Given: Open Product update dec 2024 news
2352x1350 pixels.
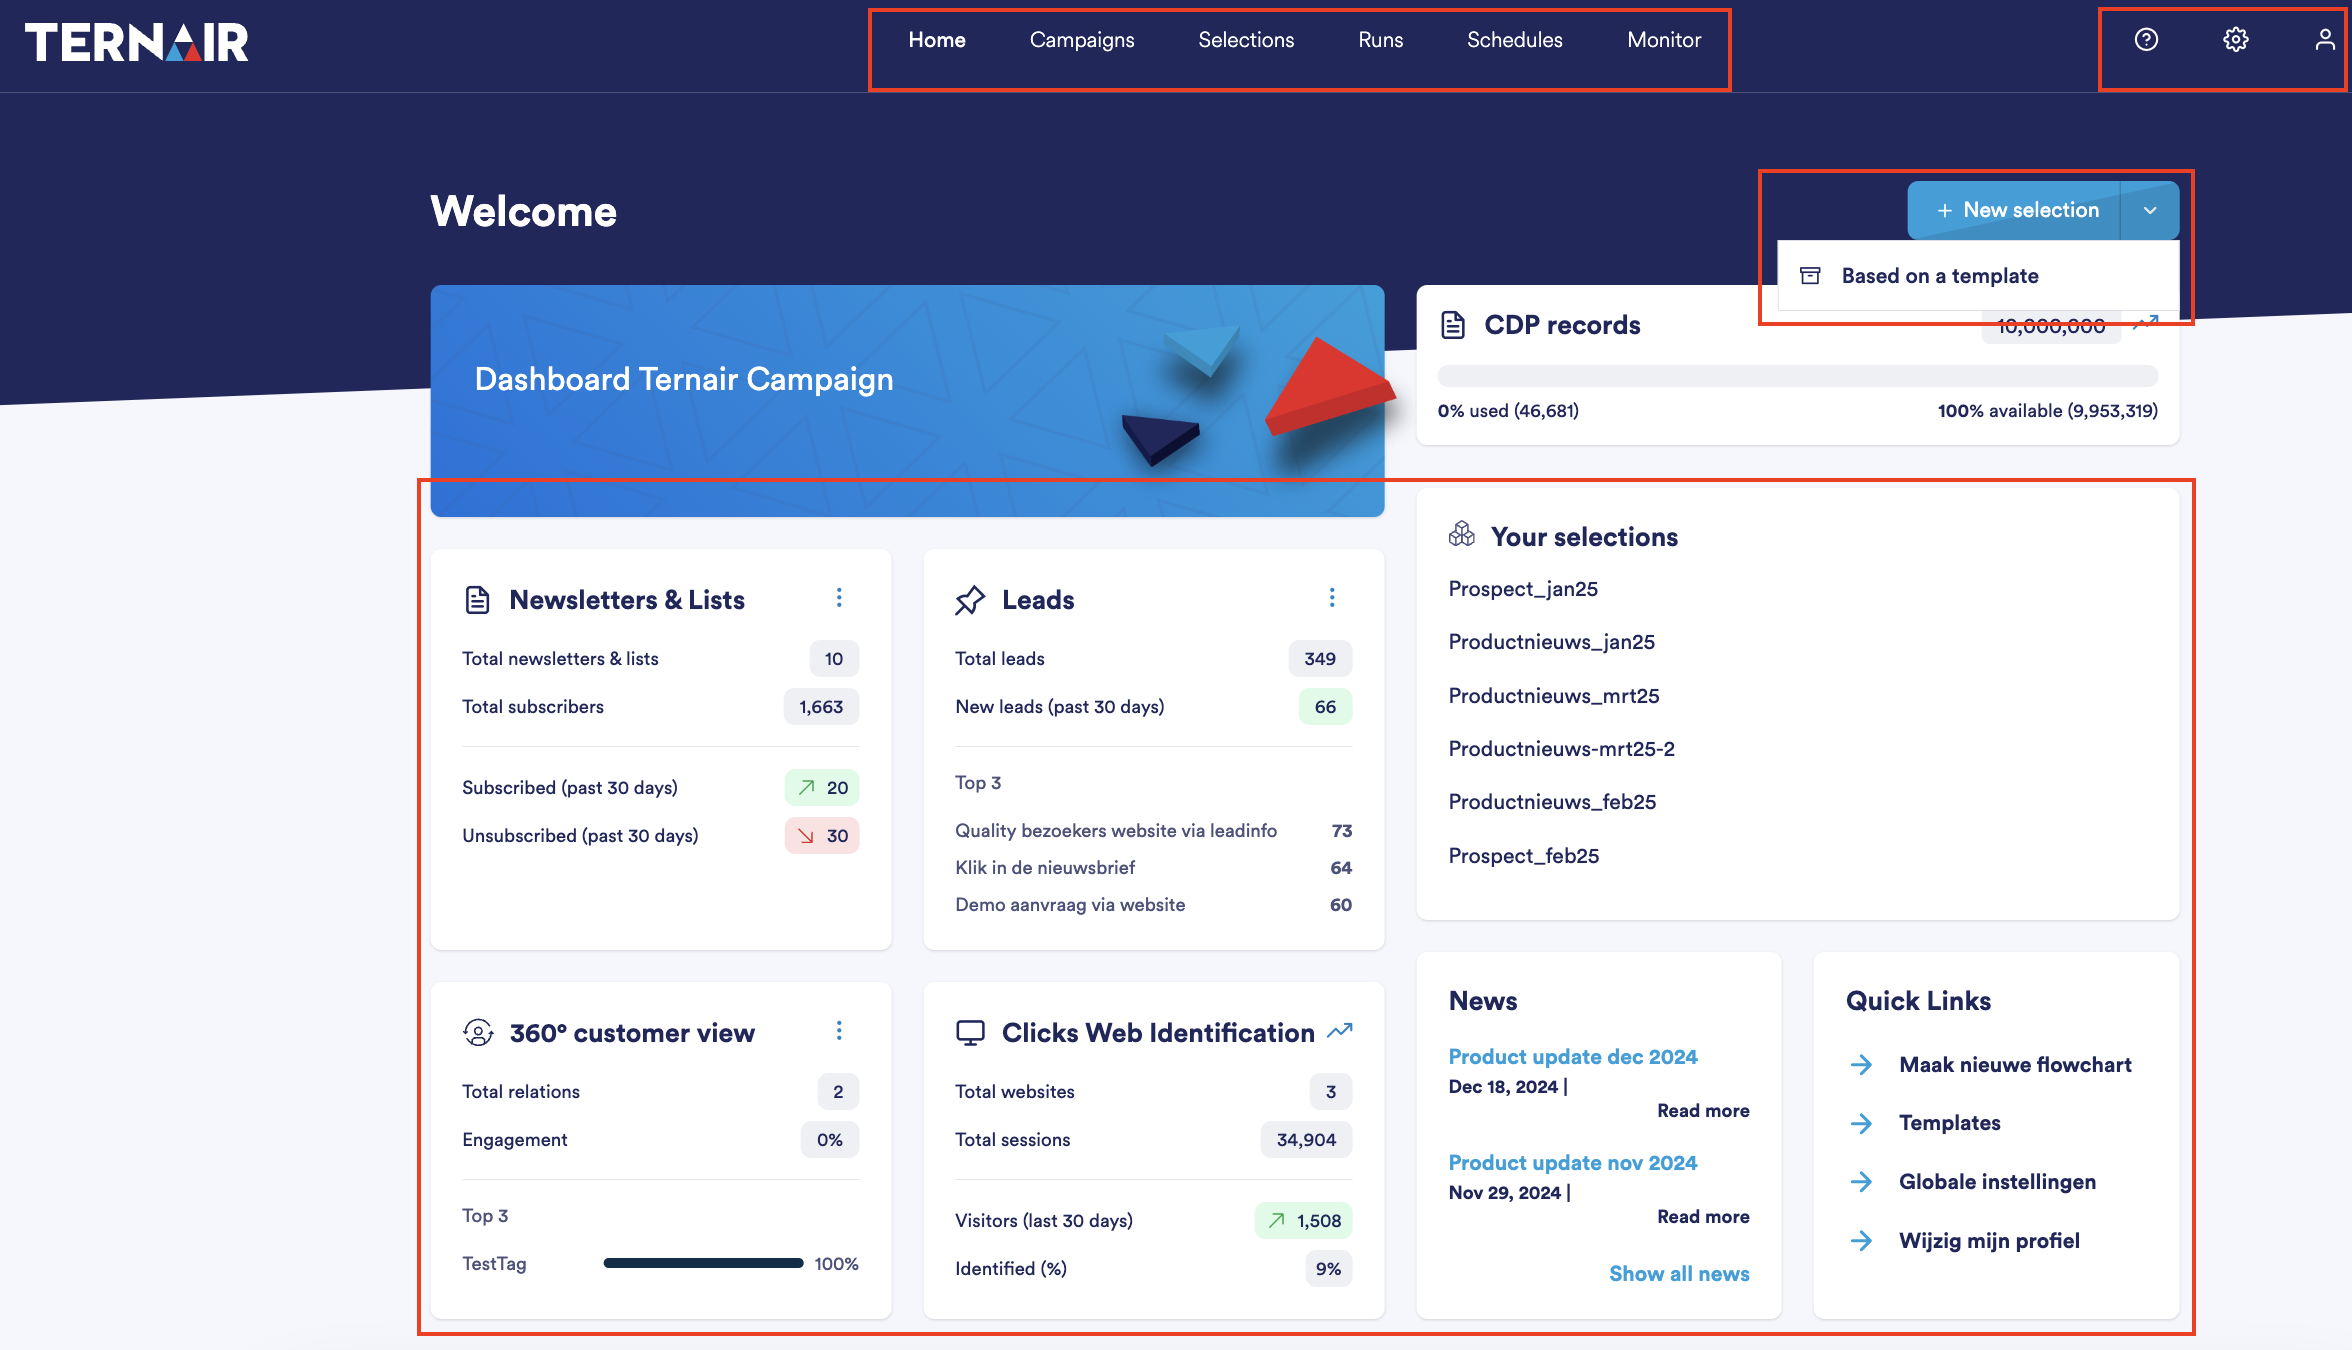Looking at the screenshot, I should pyautogui.click(x=1573, y=1057).
